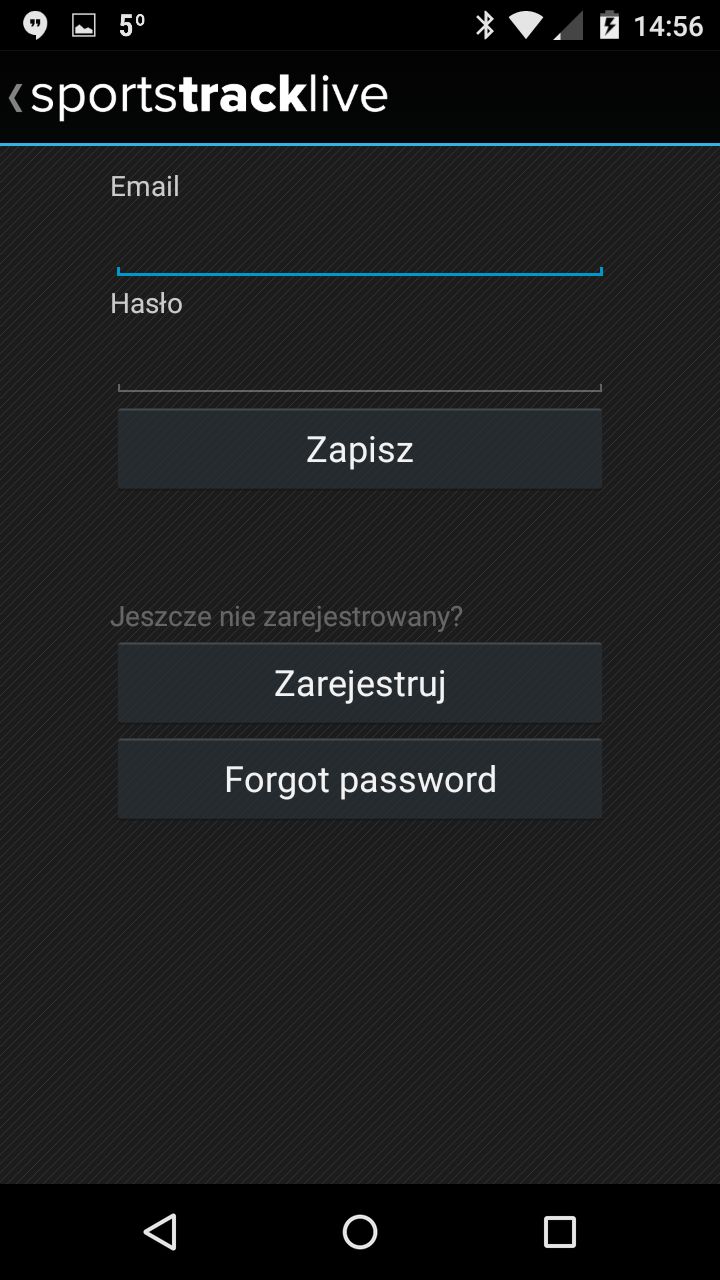Tap the Hasło label text
The image size is (720, 1280).
[x=147, y=304]
